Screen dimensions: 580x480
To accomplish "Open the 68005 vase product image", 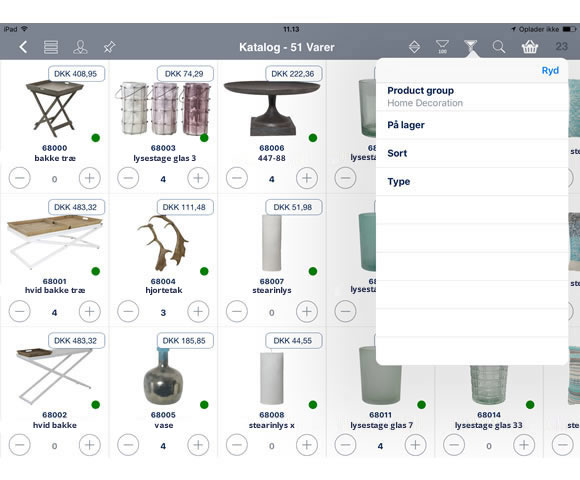I will (163, 376).
